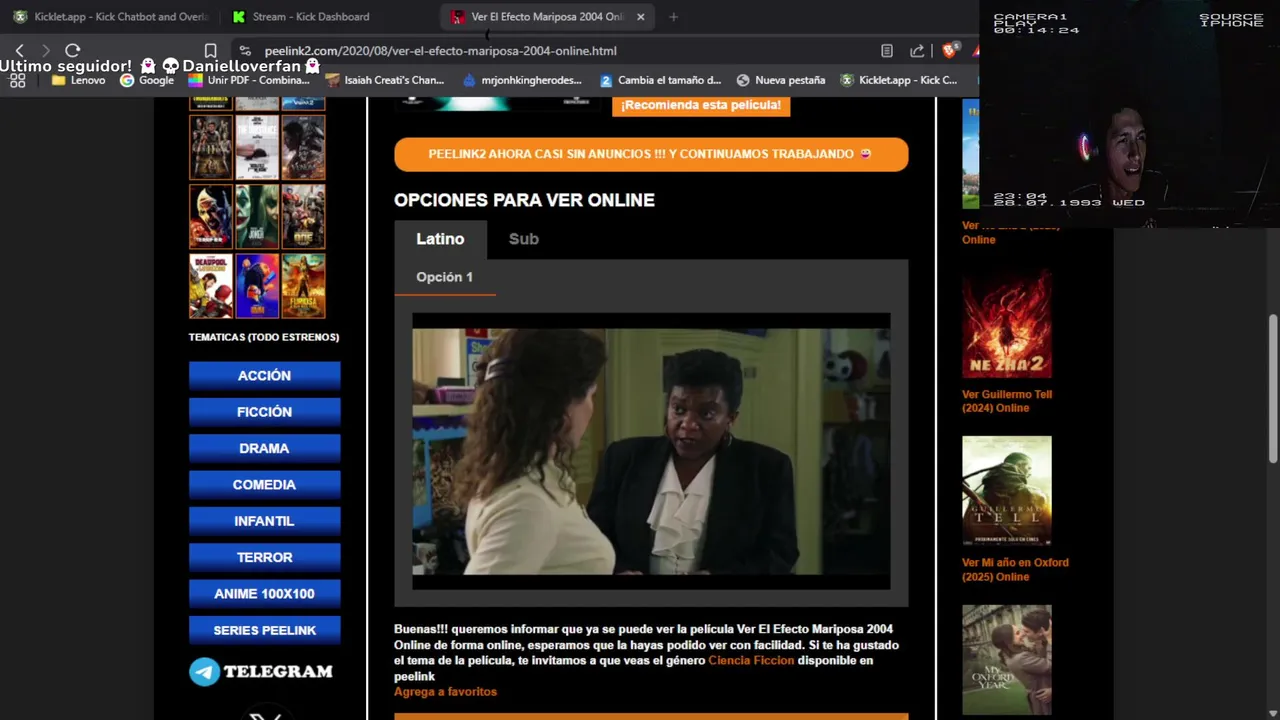Select the Sub language tab
The height and width of the screenshot is (720, 1280).
coord(523,239)
